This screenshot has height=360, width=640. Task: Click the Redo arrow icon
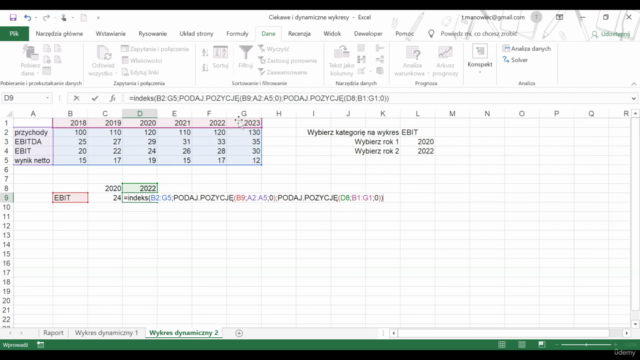pos(46,18)
